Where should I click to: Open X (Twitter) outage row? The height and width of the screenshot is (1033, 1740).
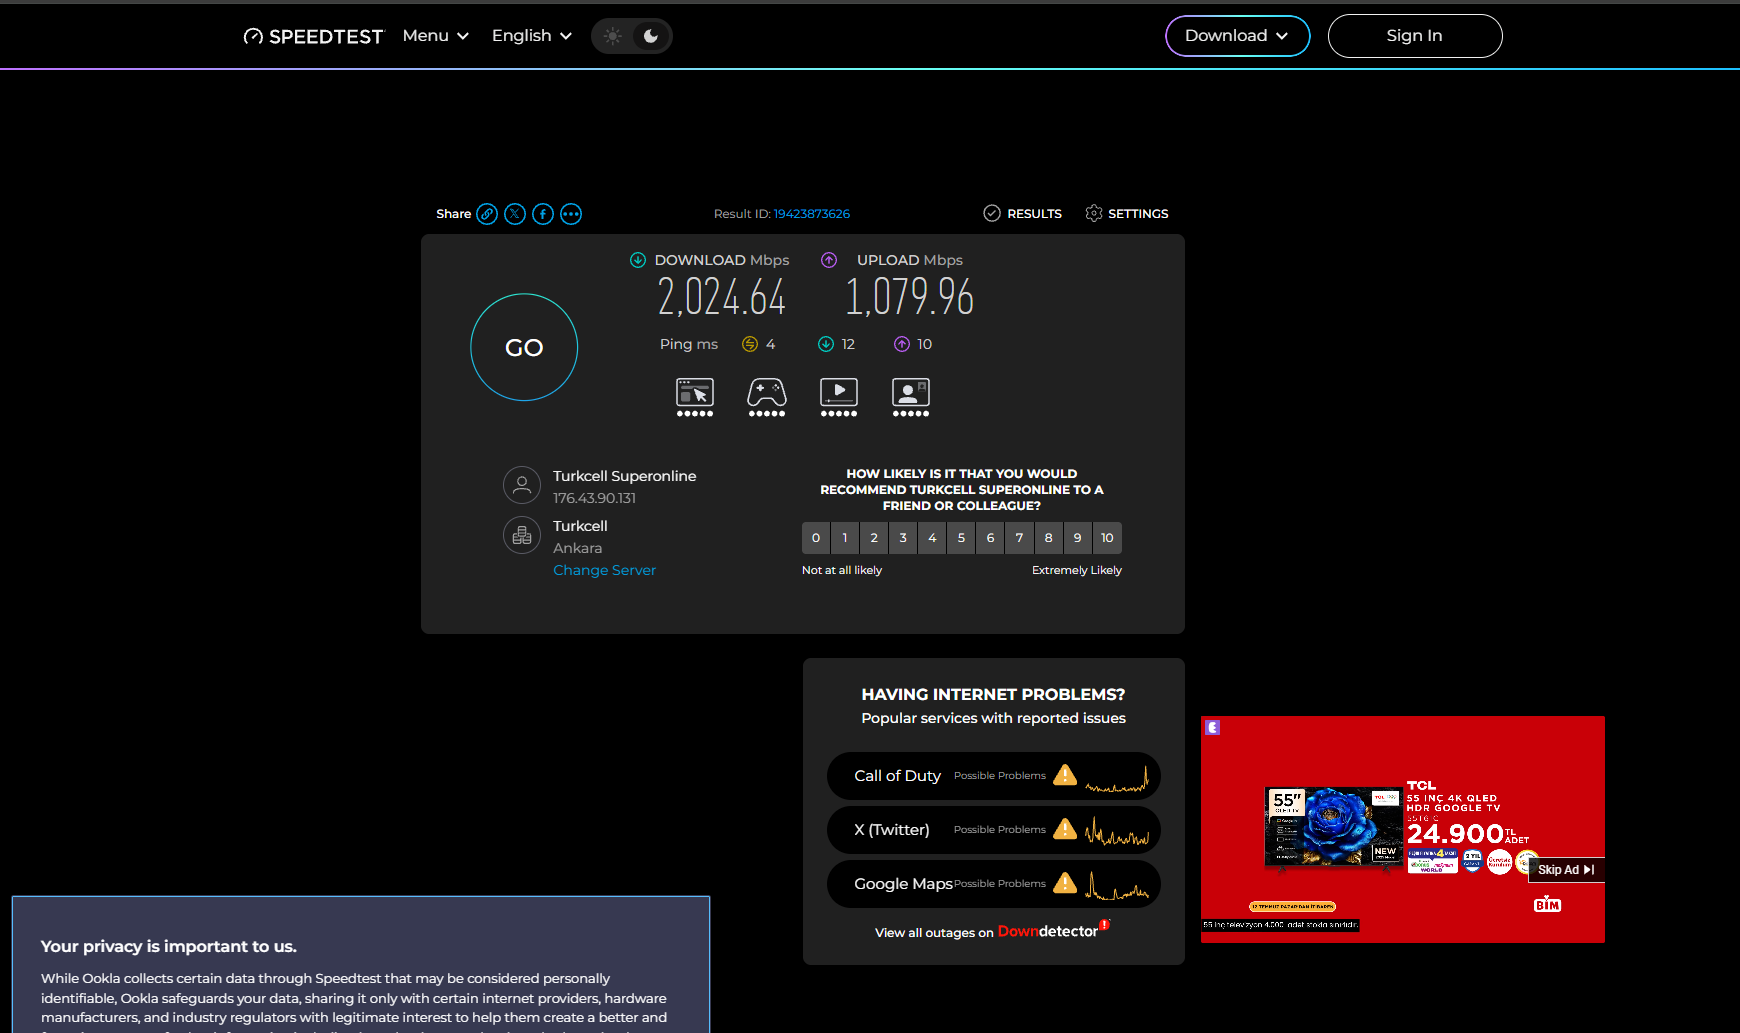[x=994, y=830]
